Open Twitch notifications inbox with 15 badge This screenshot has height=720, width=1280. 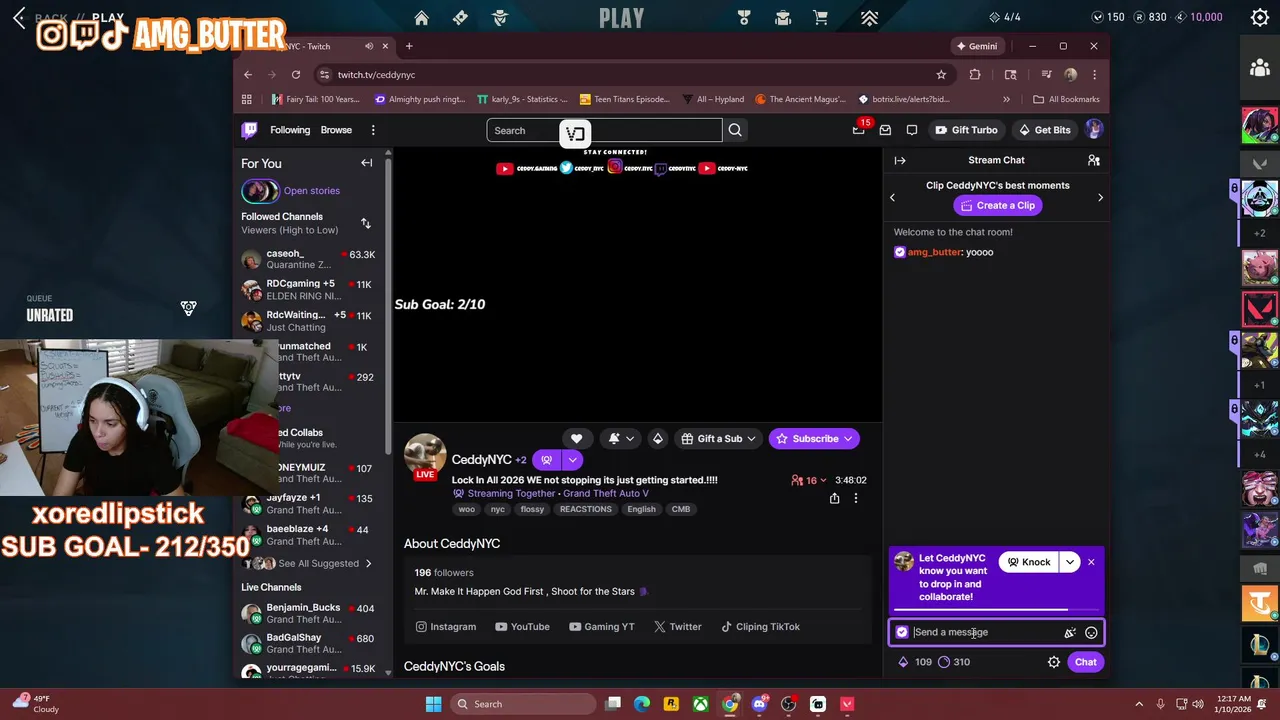coord(859,130)
